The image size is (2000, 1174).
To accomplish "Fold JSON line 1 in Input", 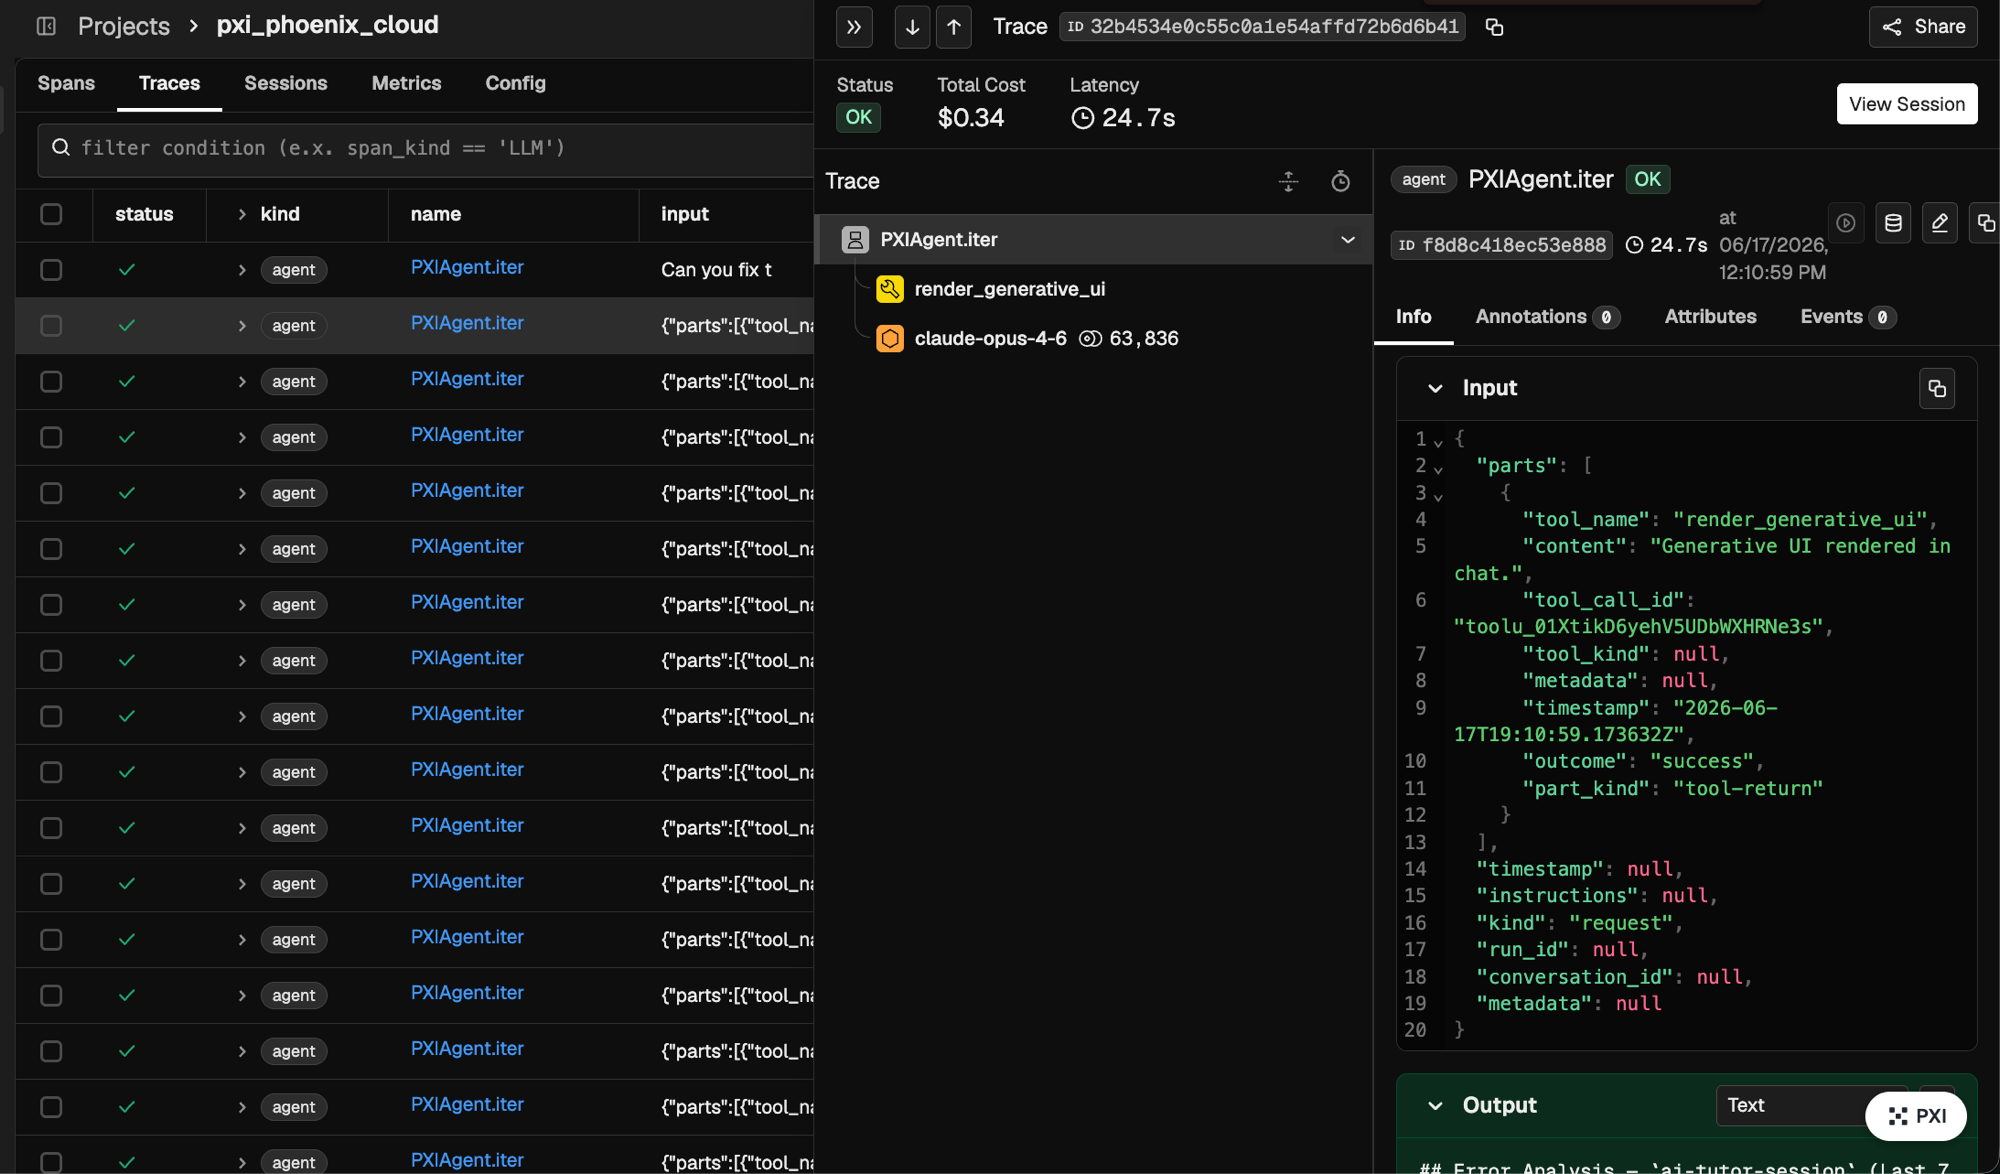I will tap(1438, 442).
